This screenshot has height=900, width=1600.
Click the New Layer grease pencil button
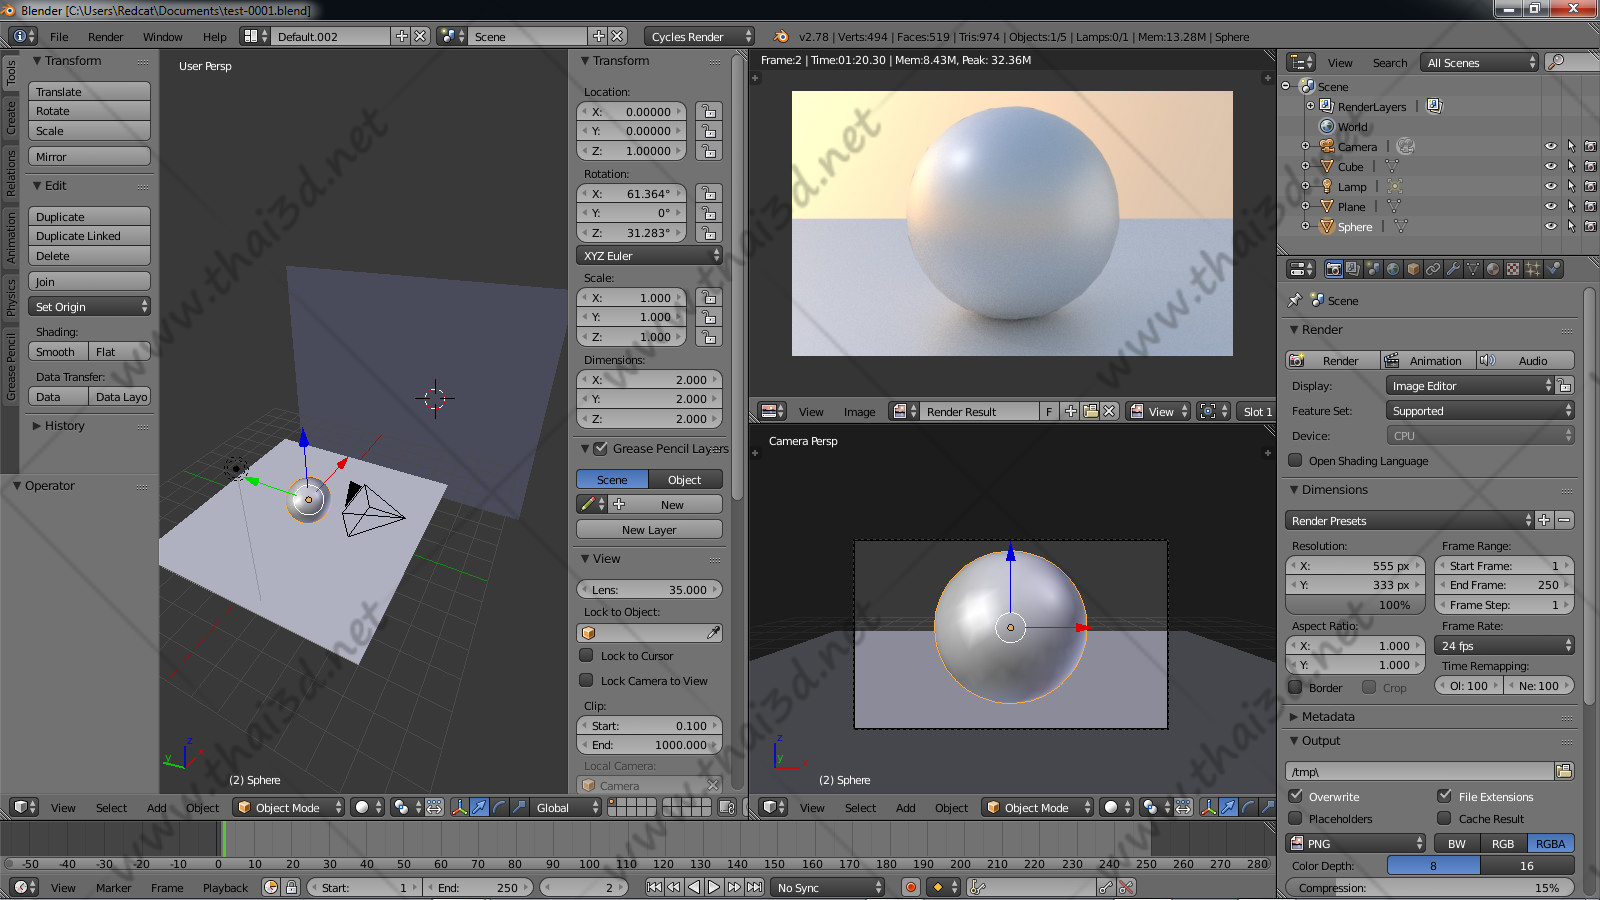649,530
